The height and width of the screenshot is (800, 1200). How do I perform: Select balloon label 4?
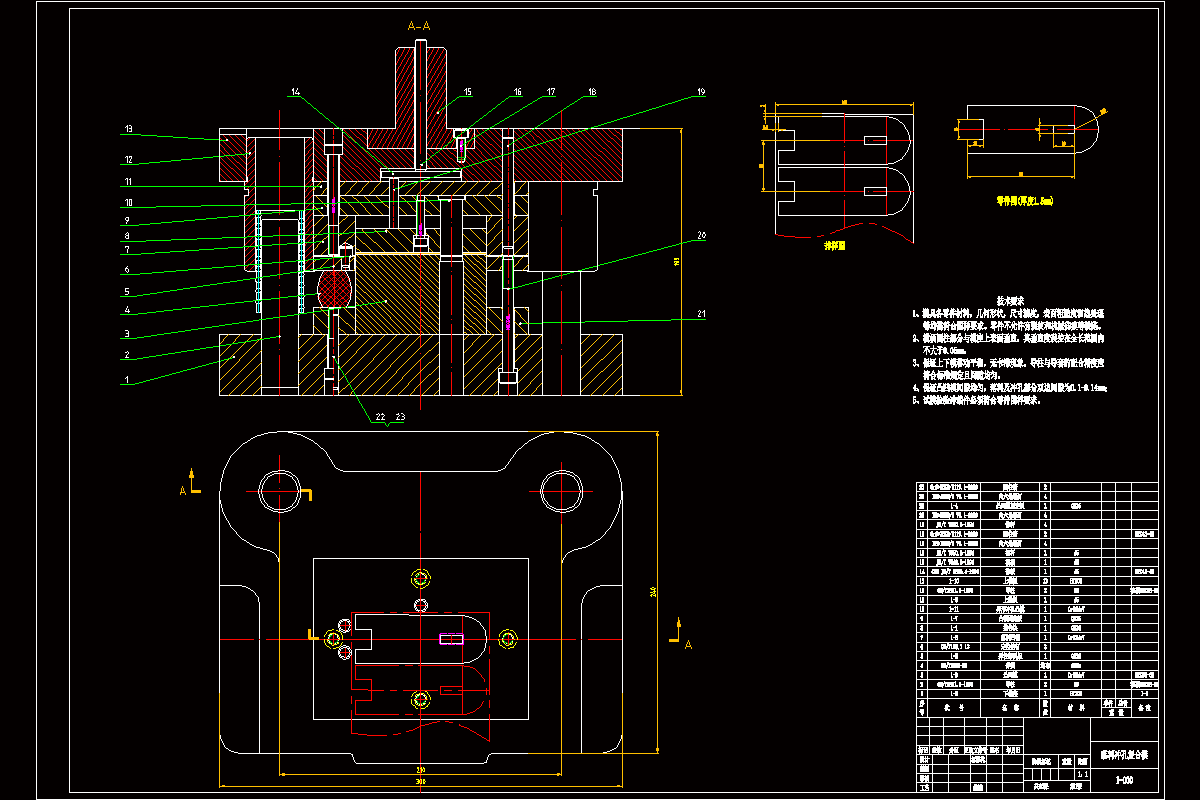coord(127,312)
